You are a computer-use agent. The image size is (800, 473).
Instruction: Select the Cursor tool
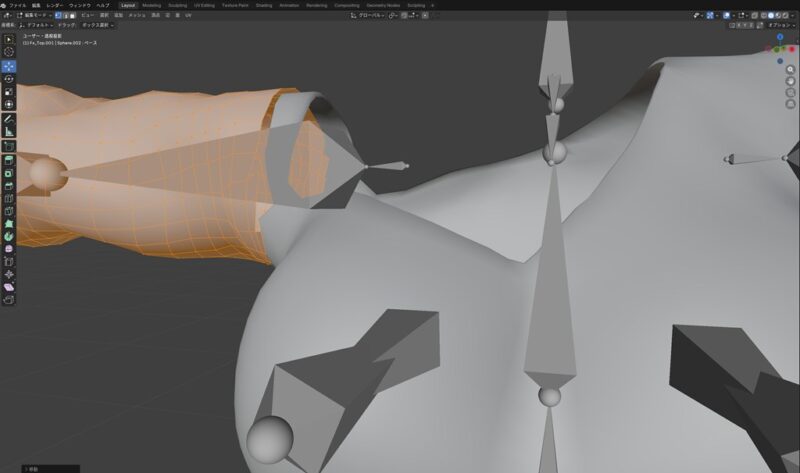[9, 51]
